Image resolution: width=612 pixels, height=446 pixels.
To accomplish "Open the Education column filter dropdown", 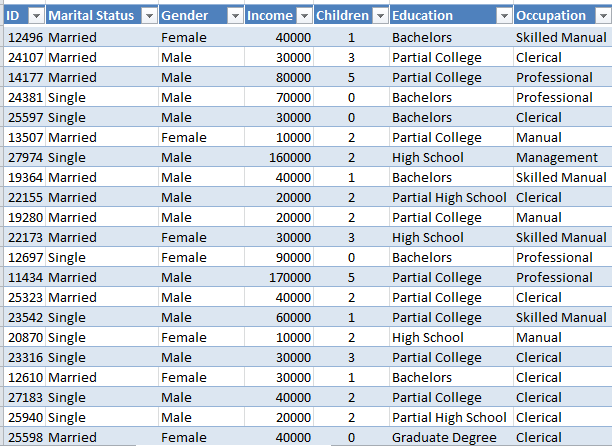I will [503, 16].
